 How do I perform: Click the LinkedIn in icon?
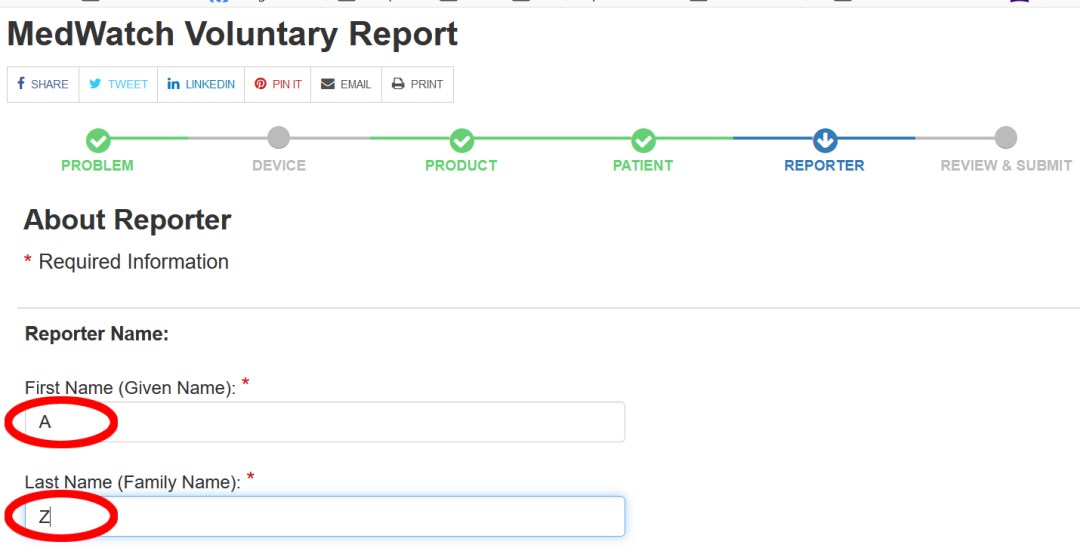click(174, 83)
